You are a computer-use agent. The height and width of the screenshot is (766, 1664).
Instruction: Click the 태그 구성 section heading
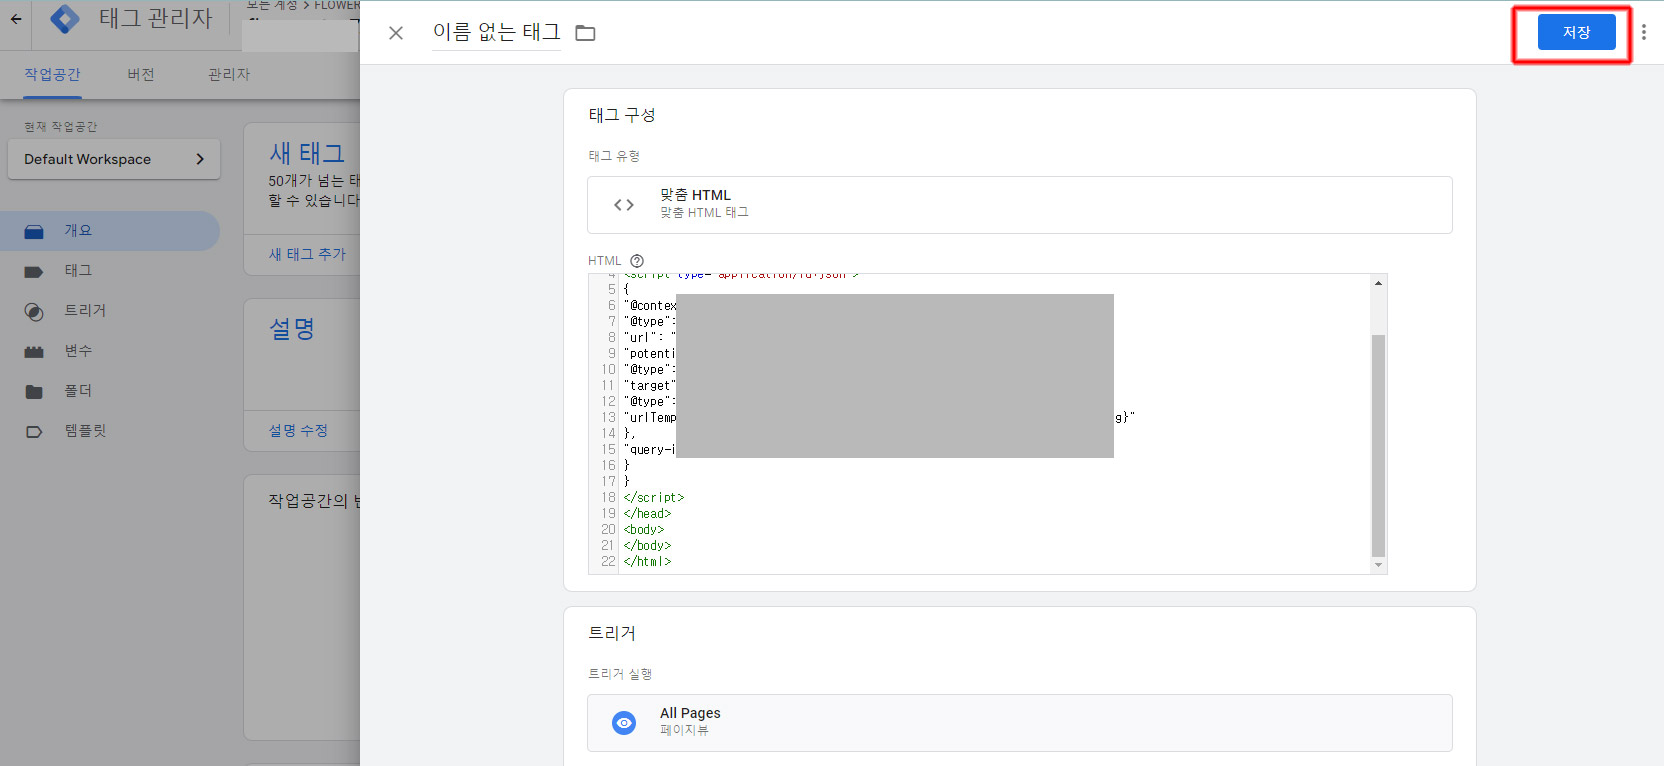click(x=622, y=115)
